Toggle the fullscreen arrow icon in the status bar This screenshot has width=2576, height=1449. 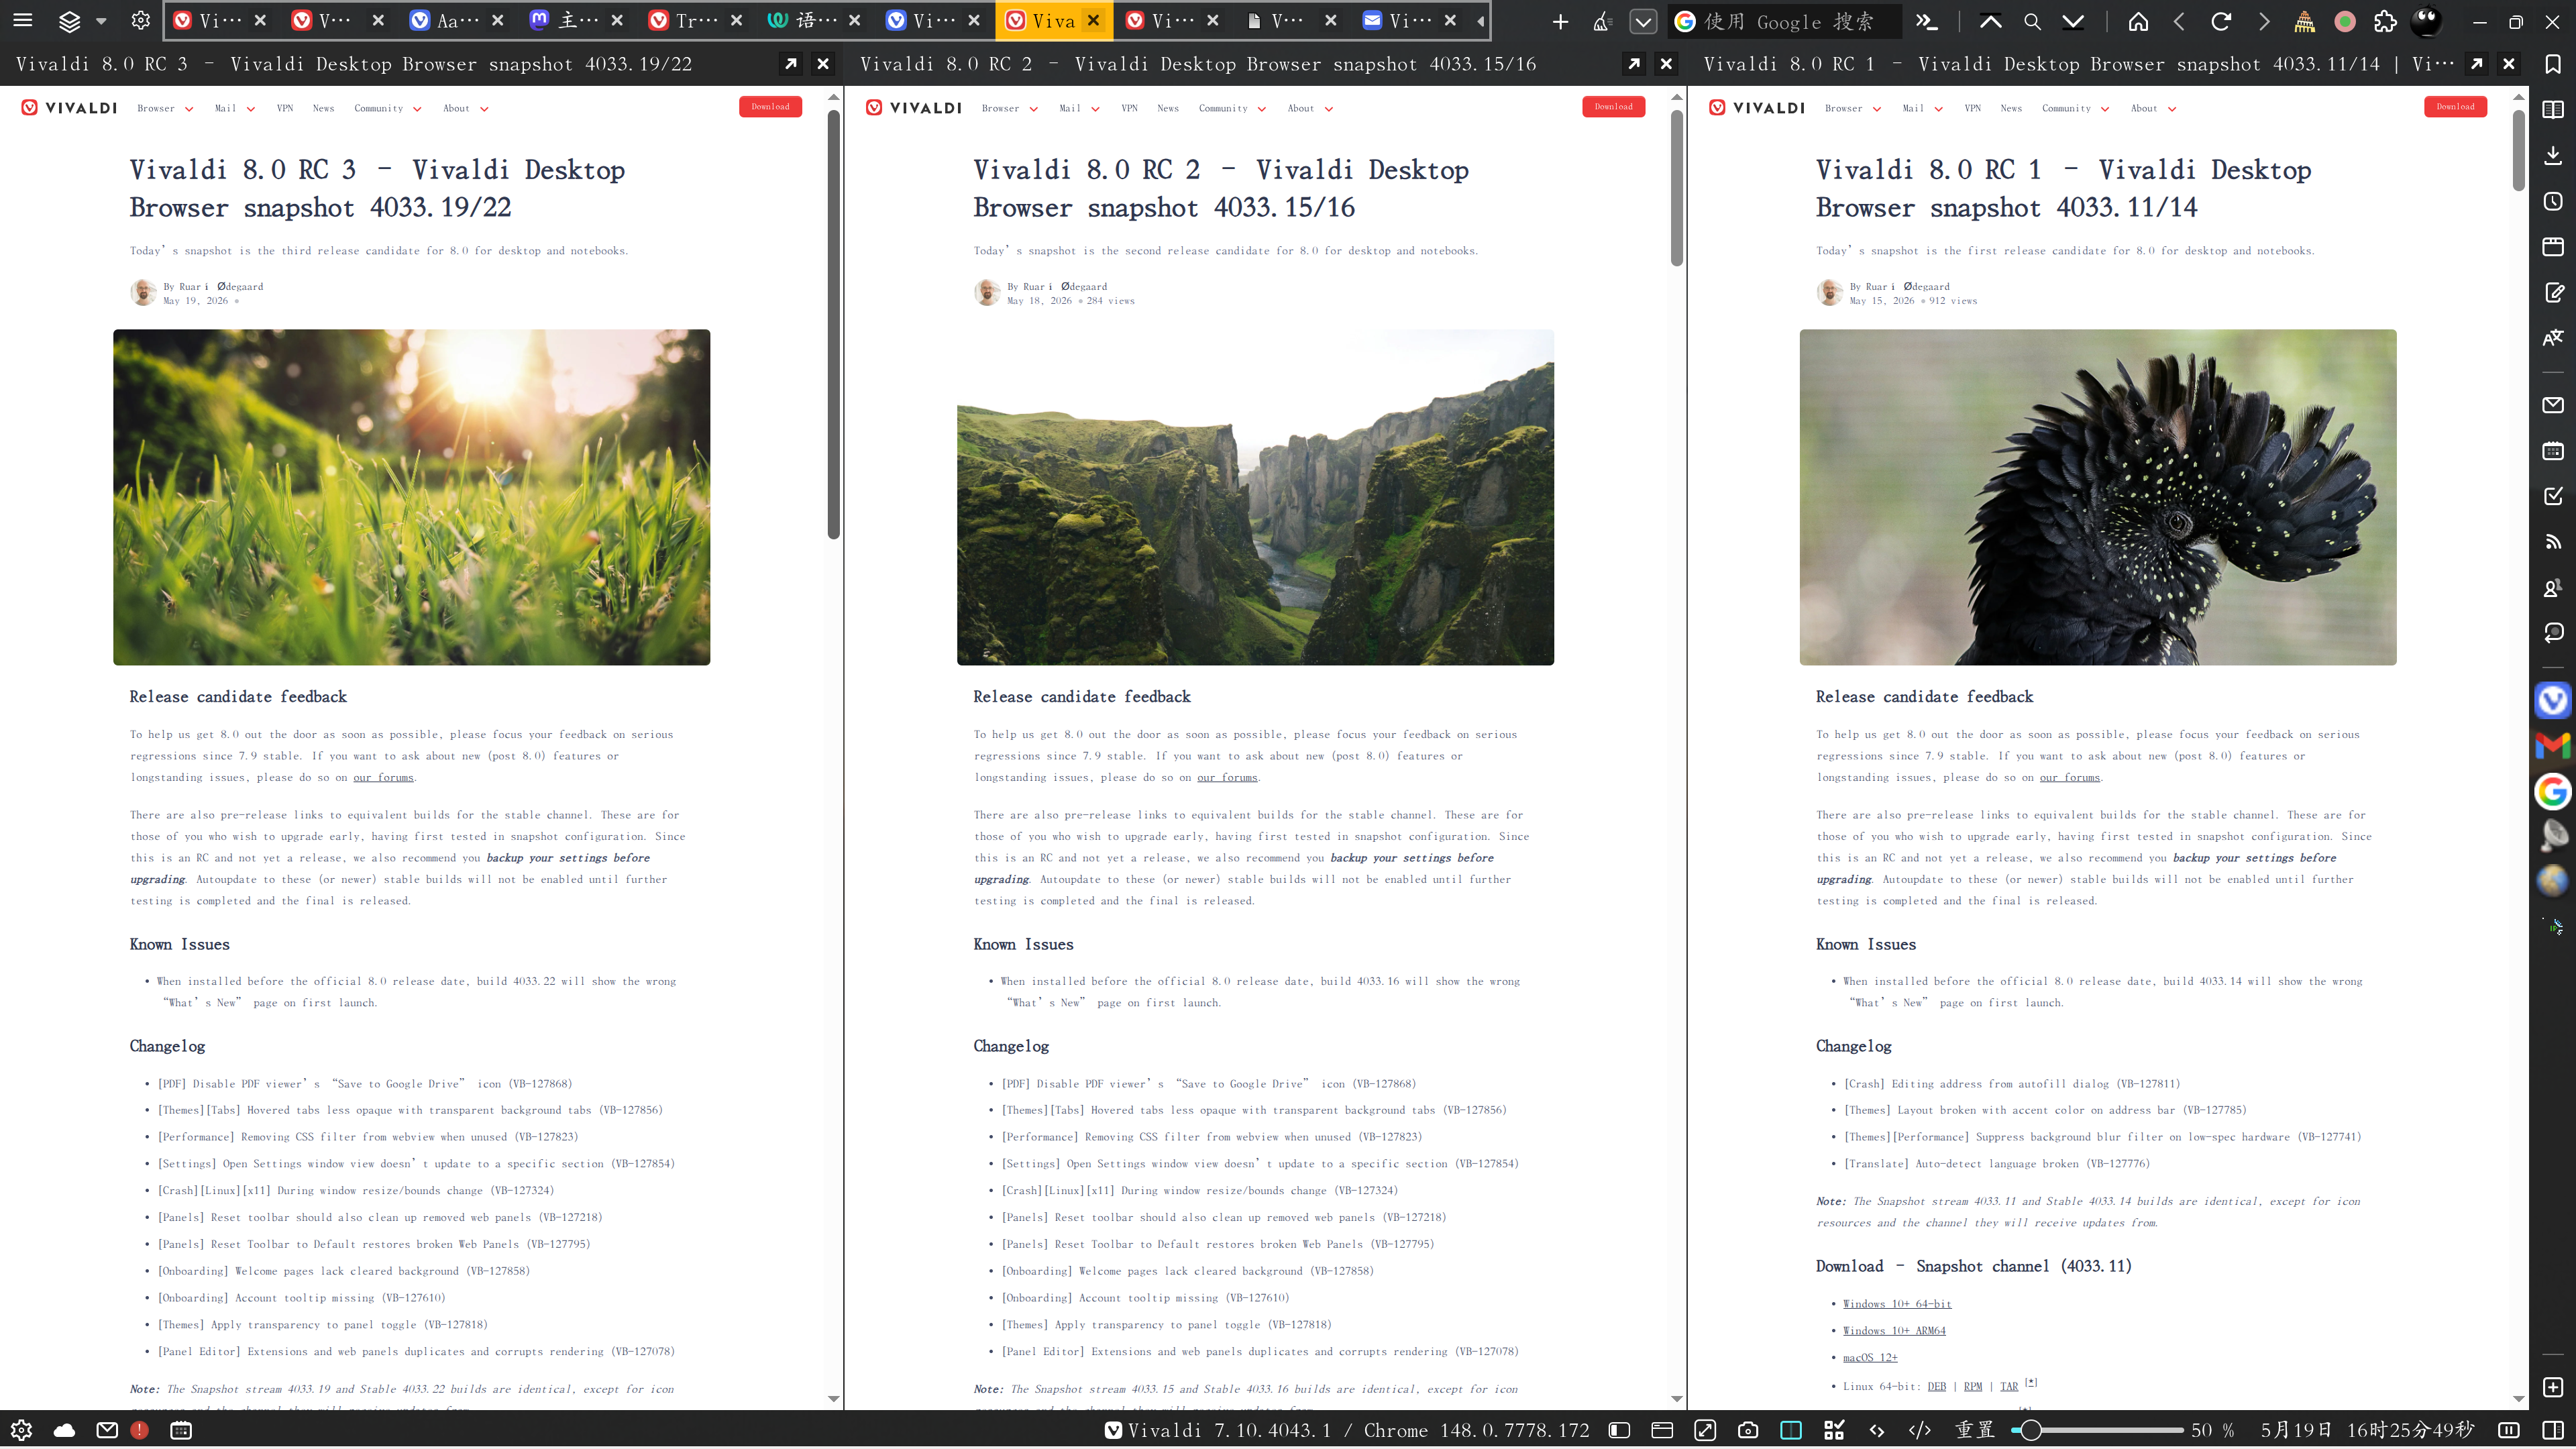click(1705, 1430)
